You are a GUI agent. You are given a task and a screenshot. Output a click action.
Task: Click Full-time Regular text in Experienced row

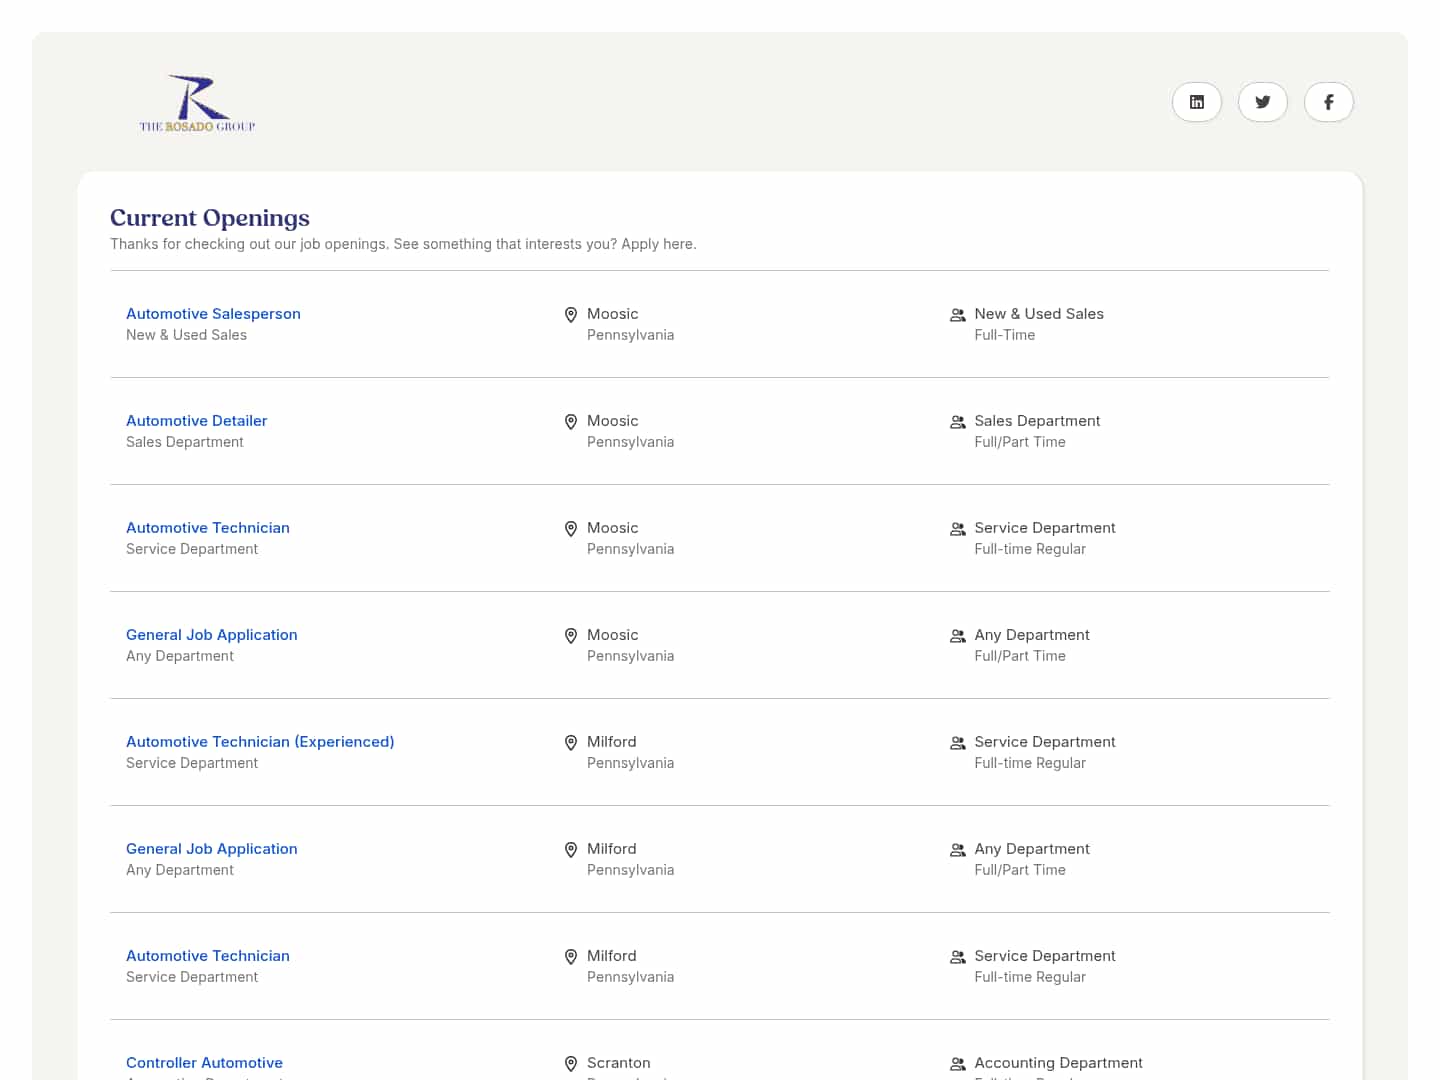[x=1030, y=763]
